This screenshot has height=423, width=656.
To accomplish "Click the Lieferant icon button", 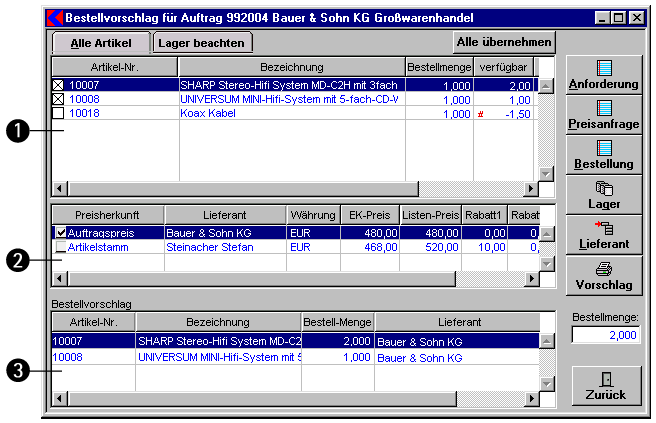I will [603, 232].
